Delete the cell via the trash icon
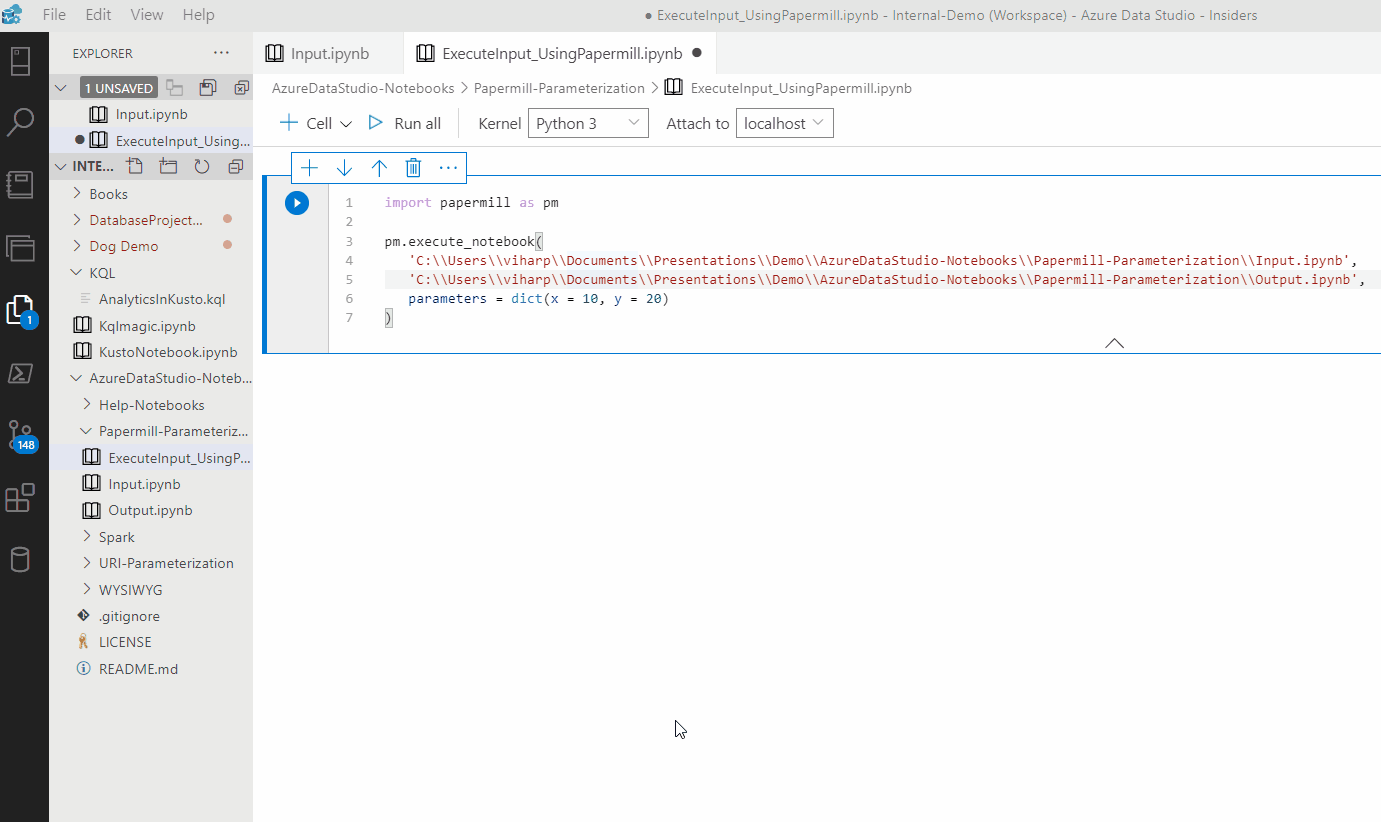Viewport: 1381px width, 822px height. (413, 167)
